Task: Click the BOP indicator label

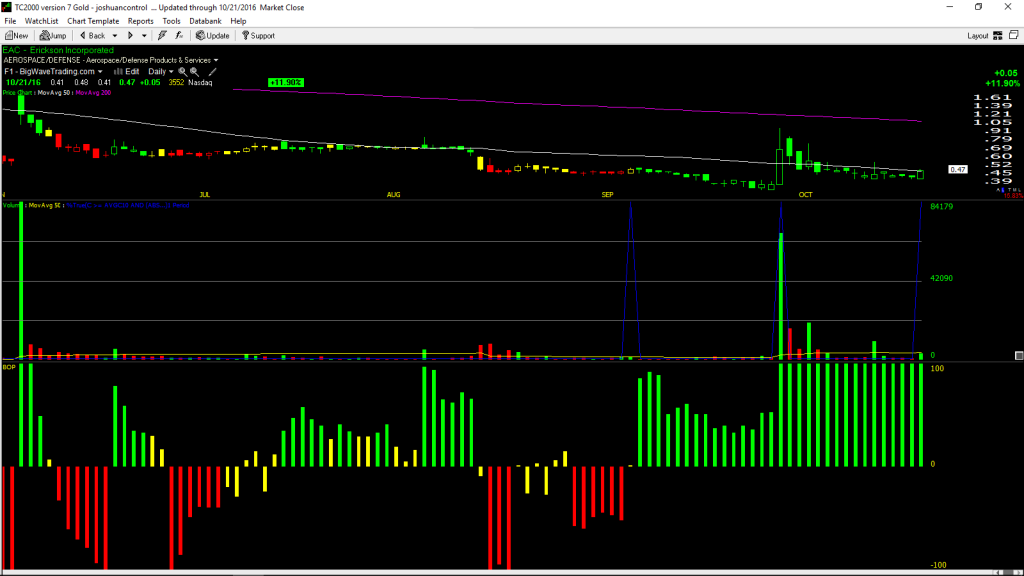Action: tap(9, 367)
